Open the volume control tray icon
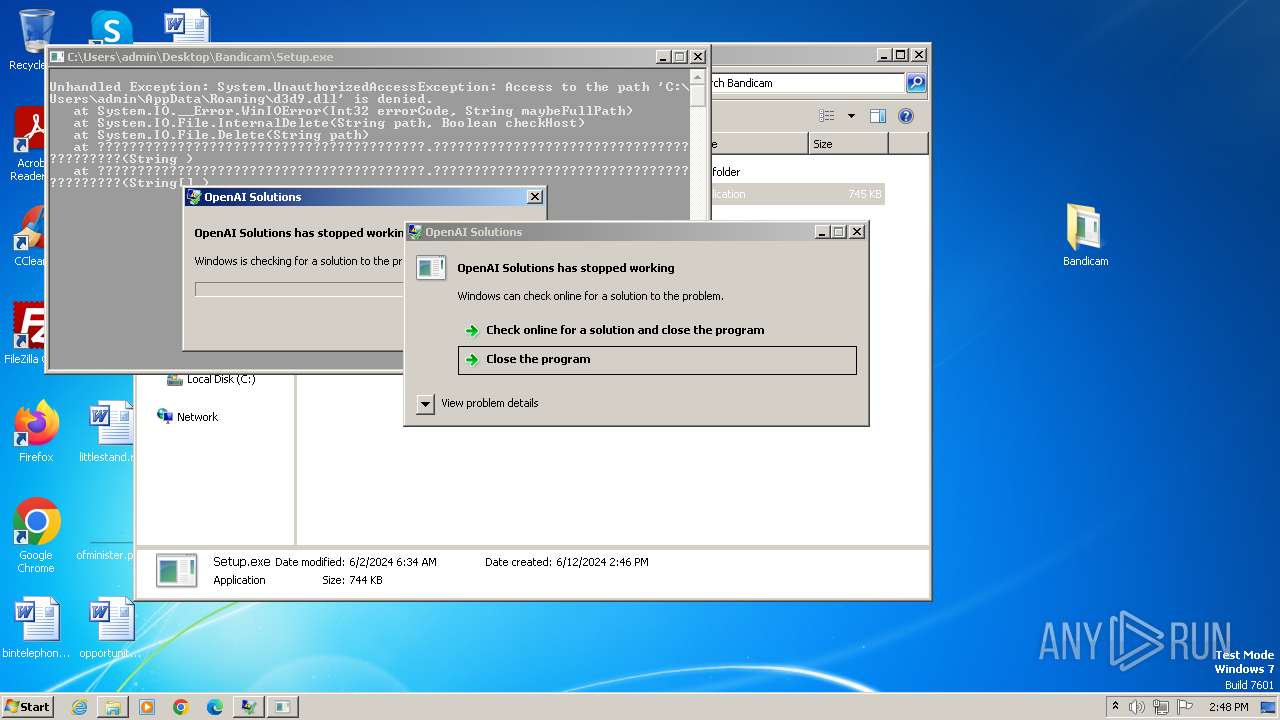 tap(1137, 707)
